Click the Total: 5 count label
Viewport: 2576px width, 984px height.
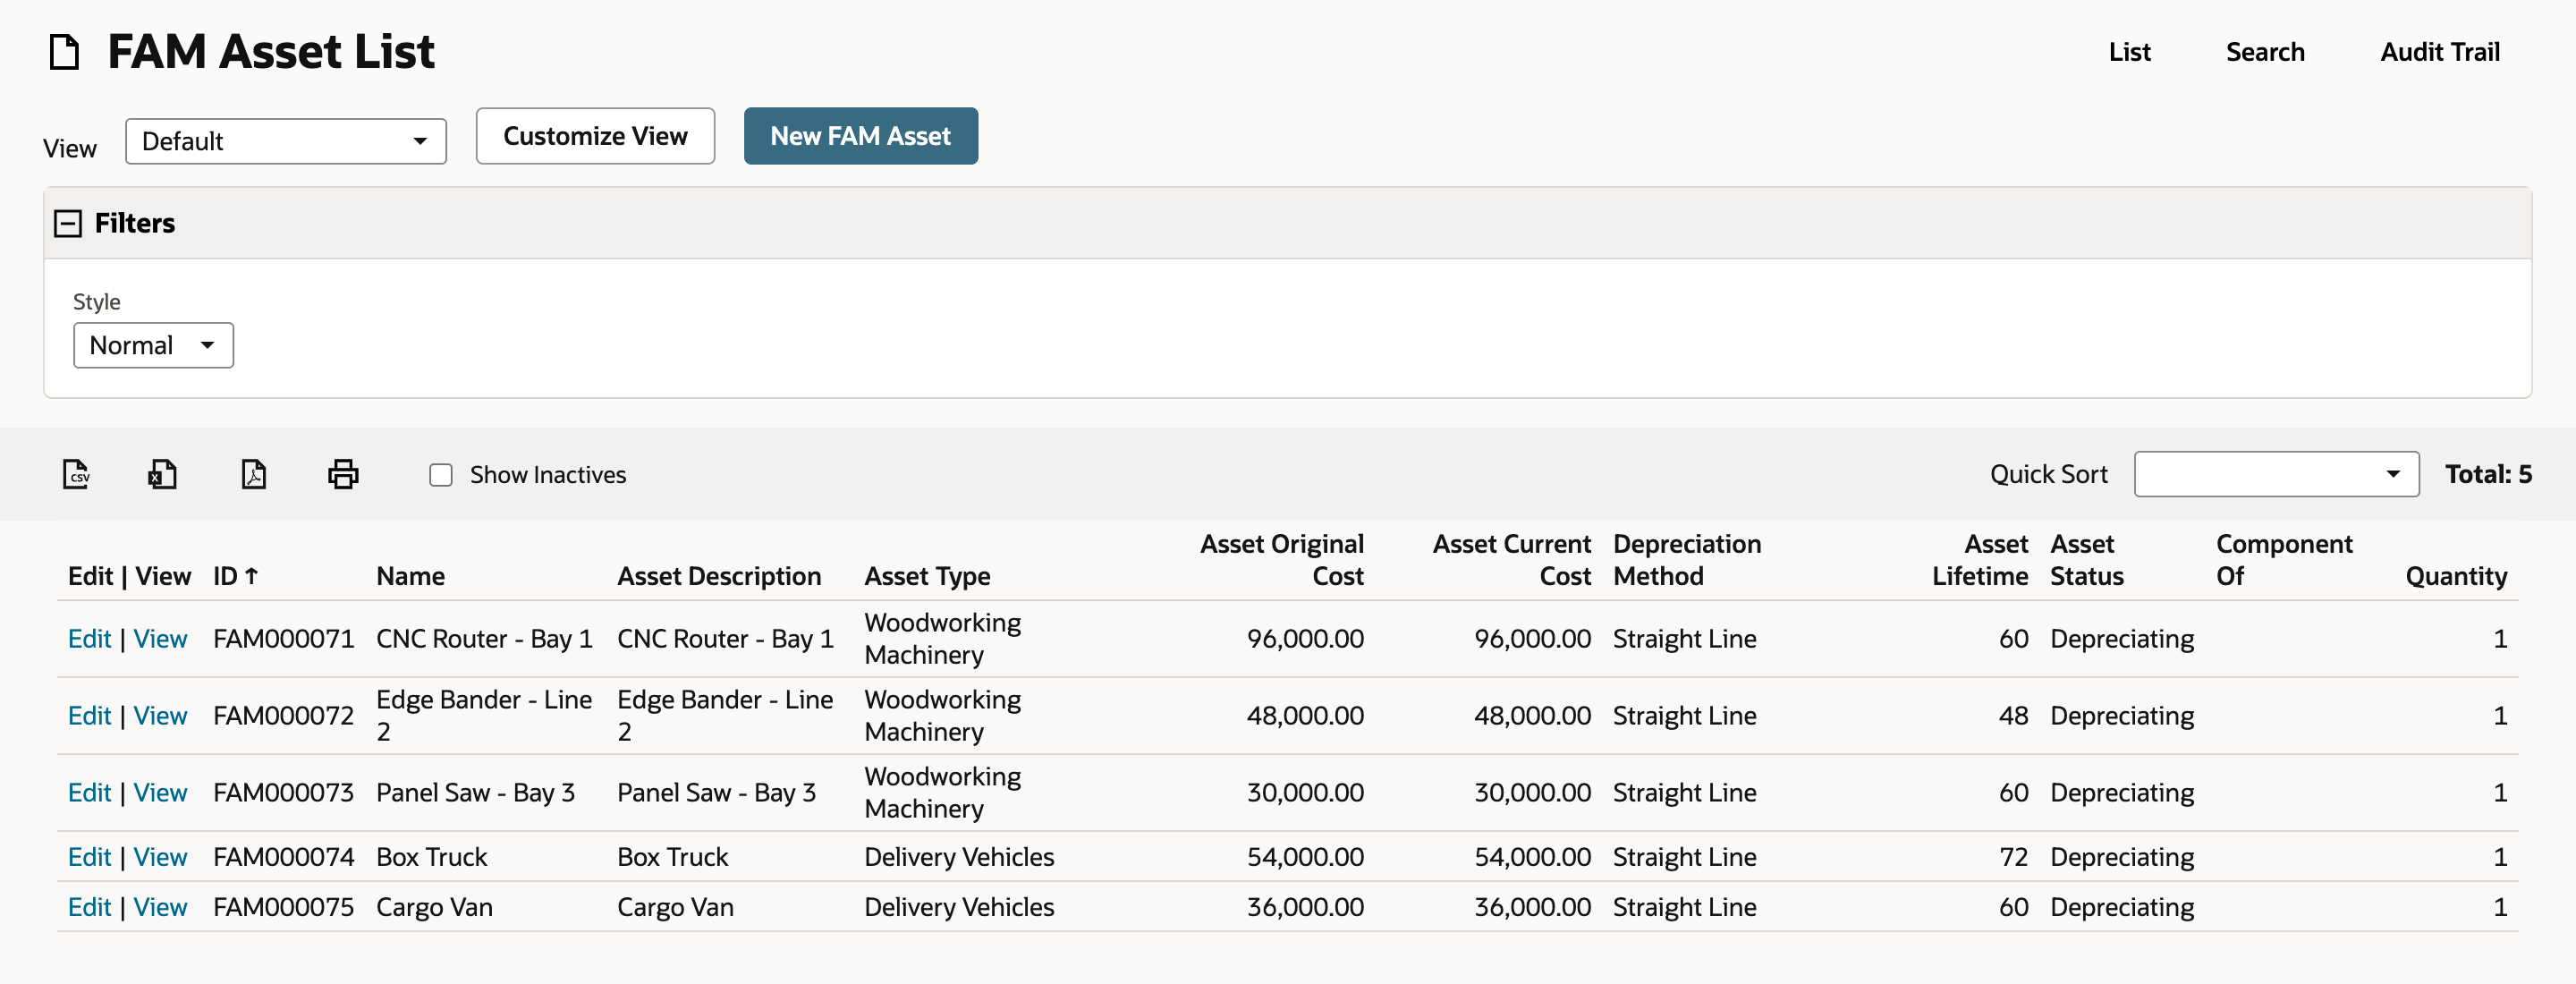click(x=2488, y=474)
